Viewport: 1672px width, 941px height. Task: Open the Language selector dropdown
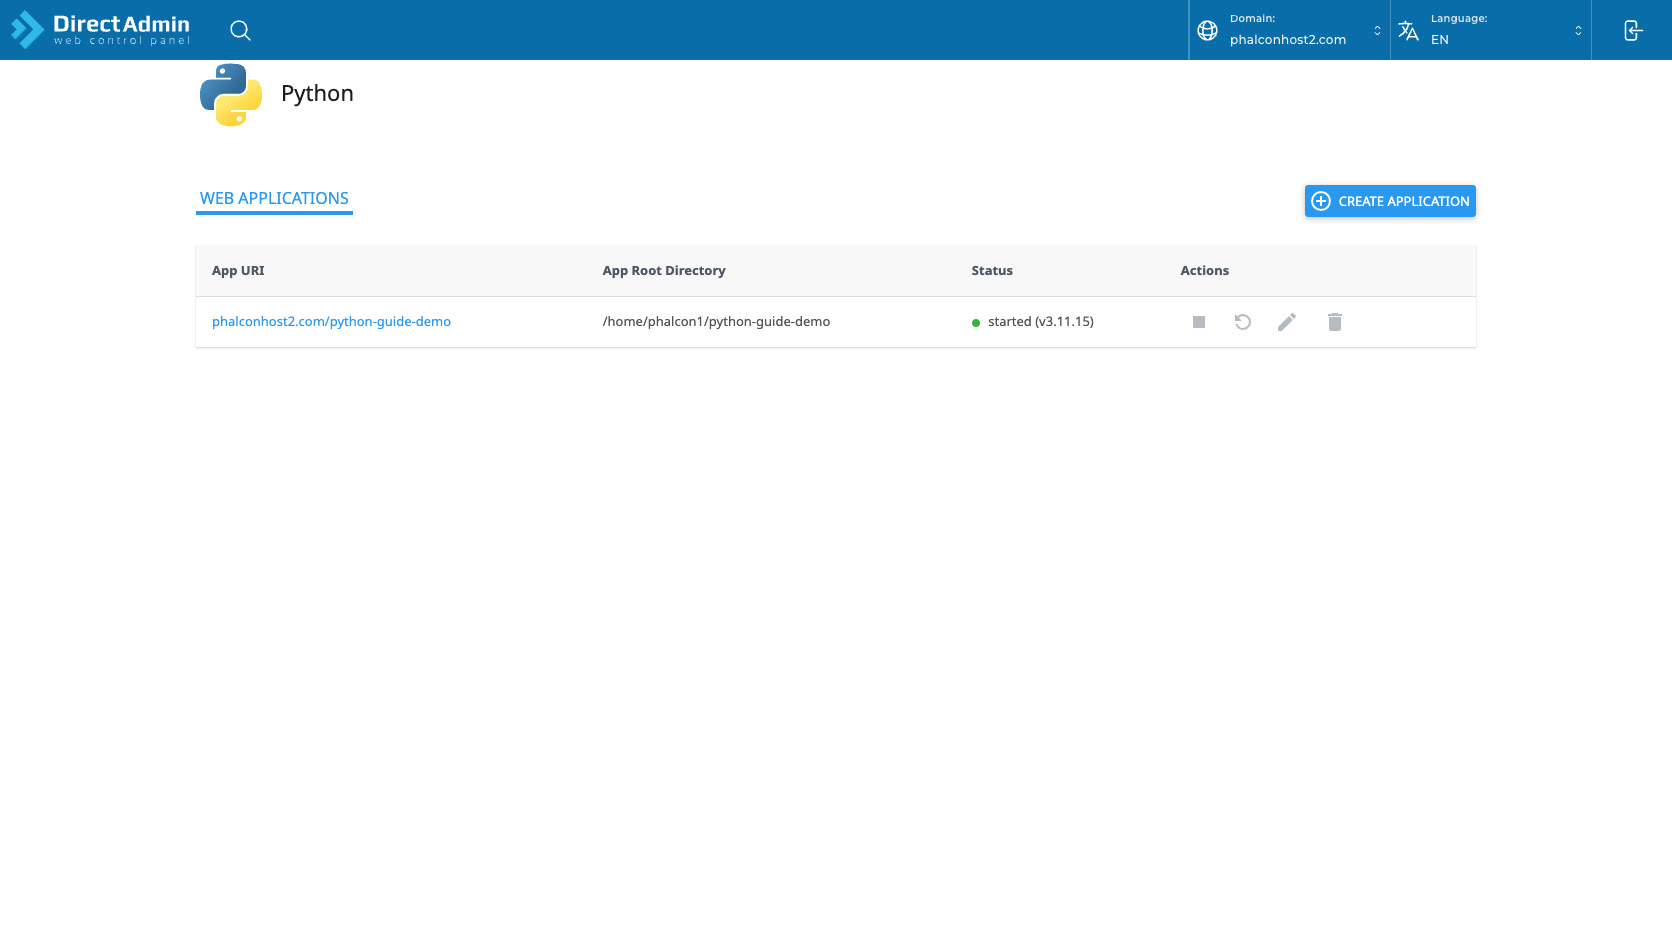(x=1490, y=30)
